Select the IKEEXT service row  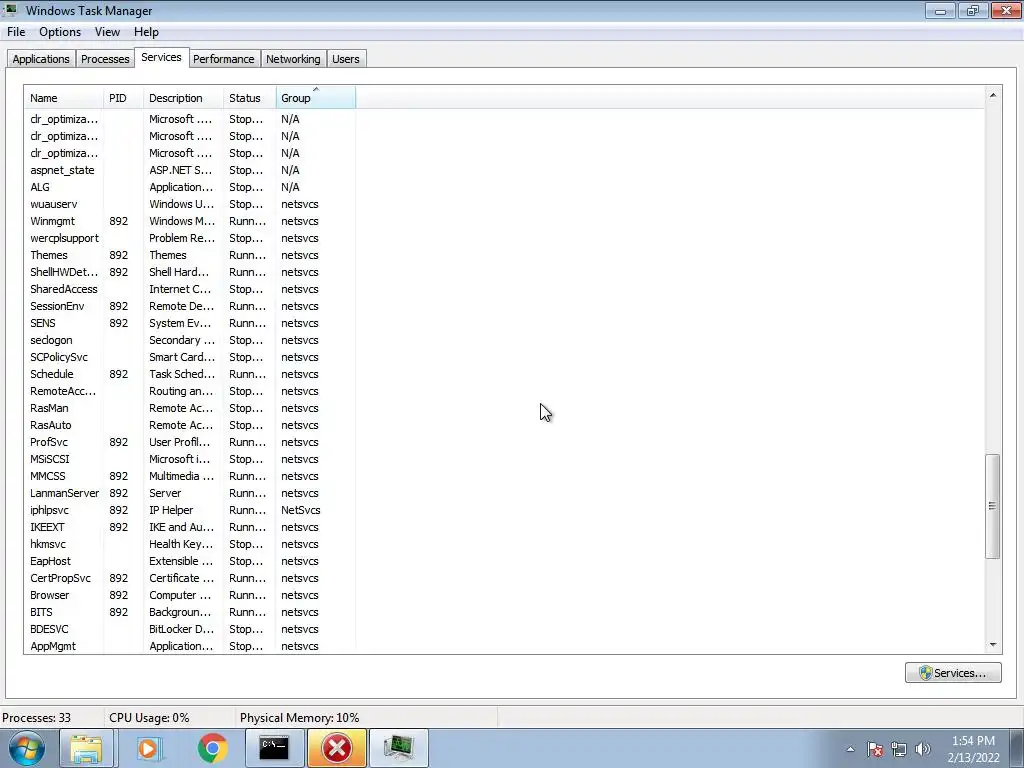coord(189,526)
